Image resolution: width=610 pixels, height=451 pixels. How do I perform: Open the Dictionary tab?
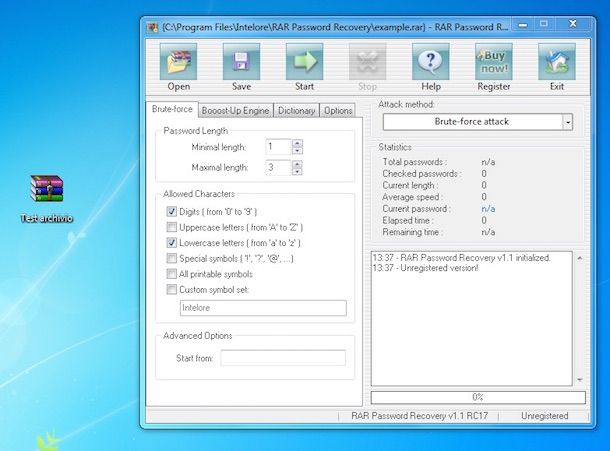pos(296,111)
